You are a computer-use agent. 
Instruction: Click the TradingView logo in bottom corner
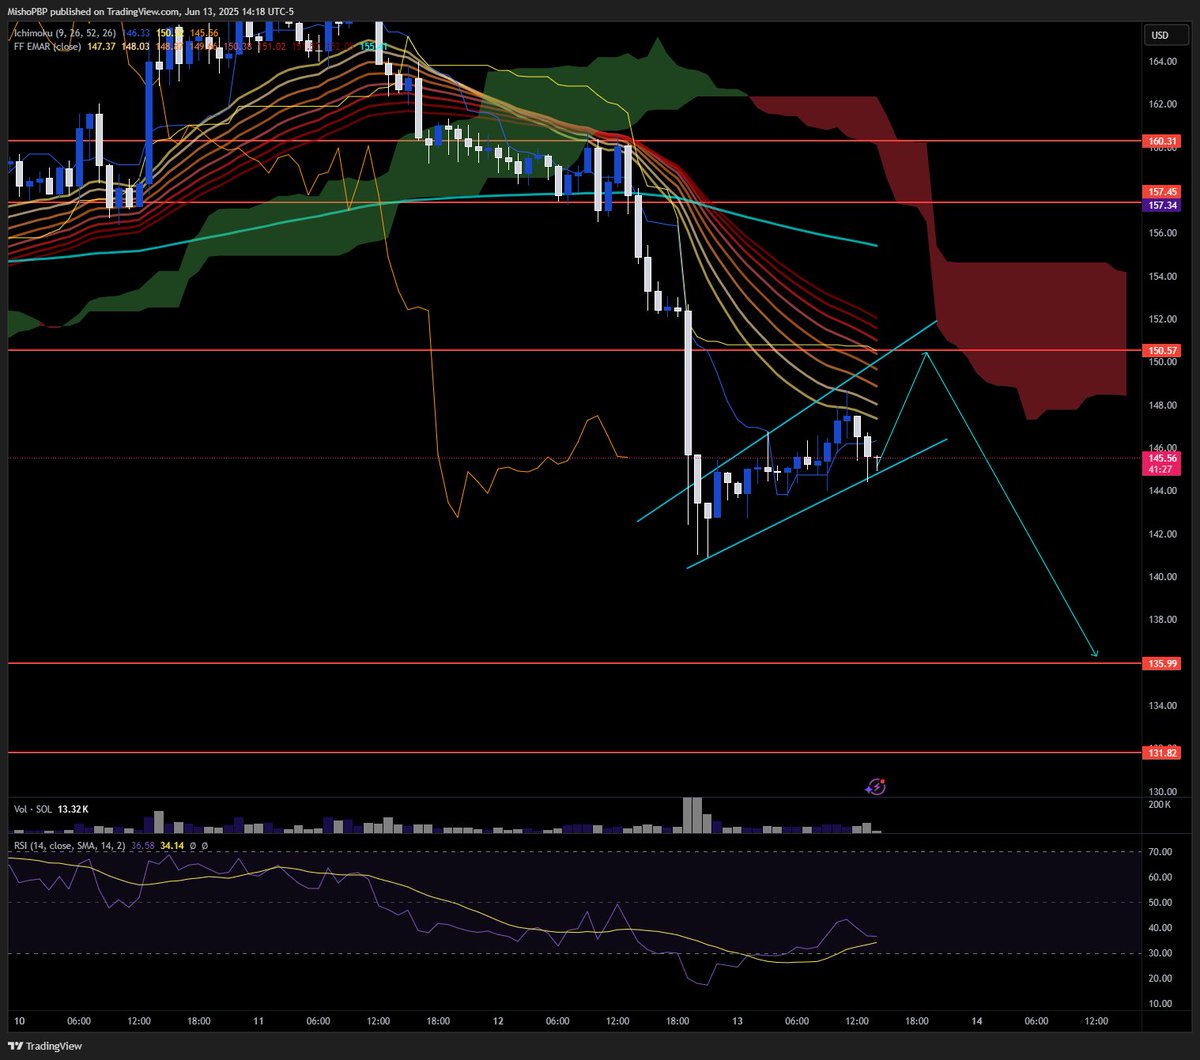(x=43, y=1046)
